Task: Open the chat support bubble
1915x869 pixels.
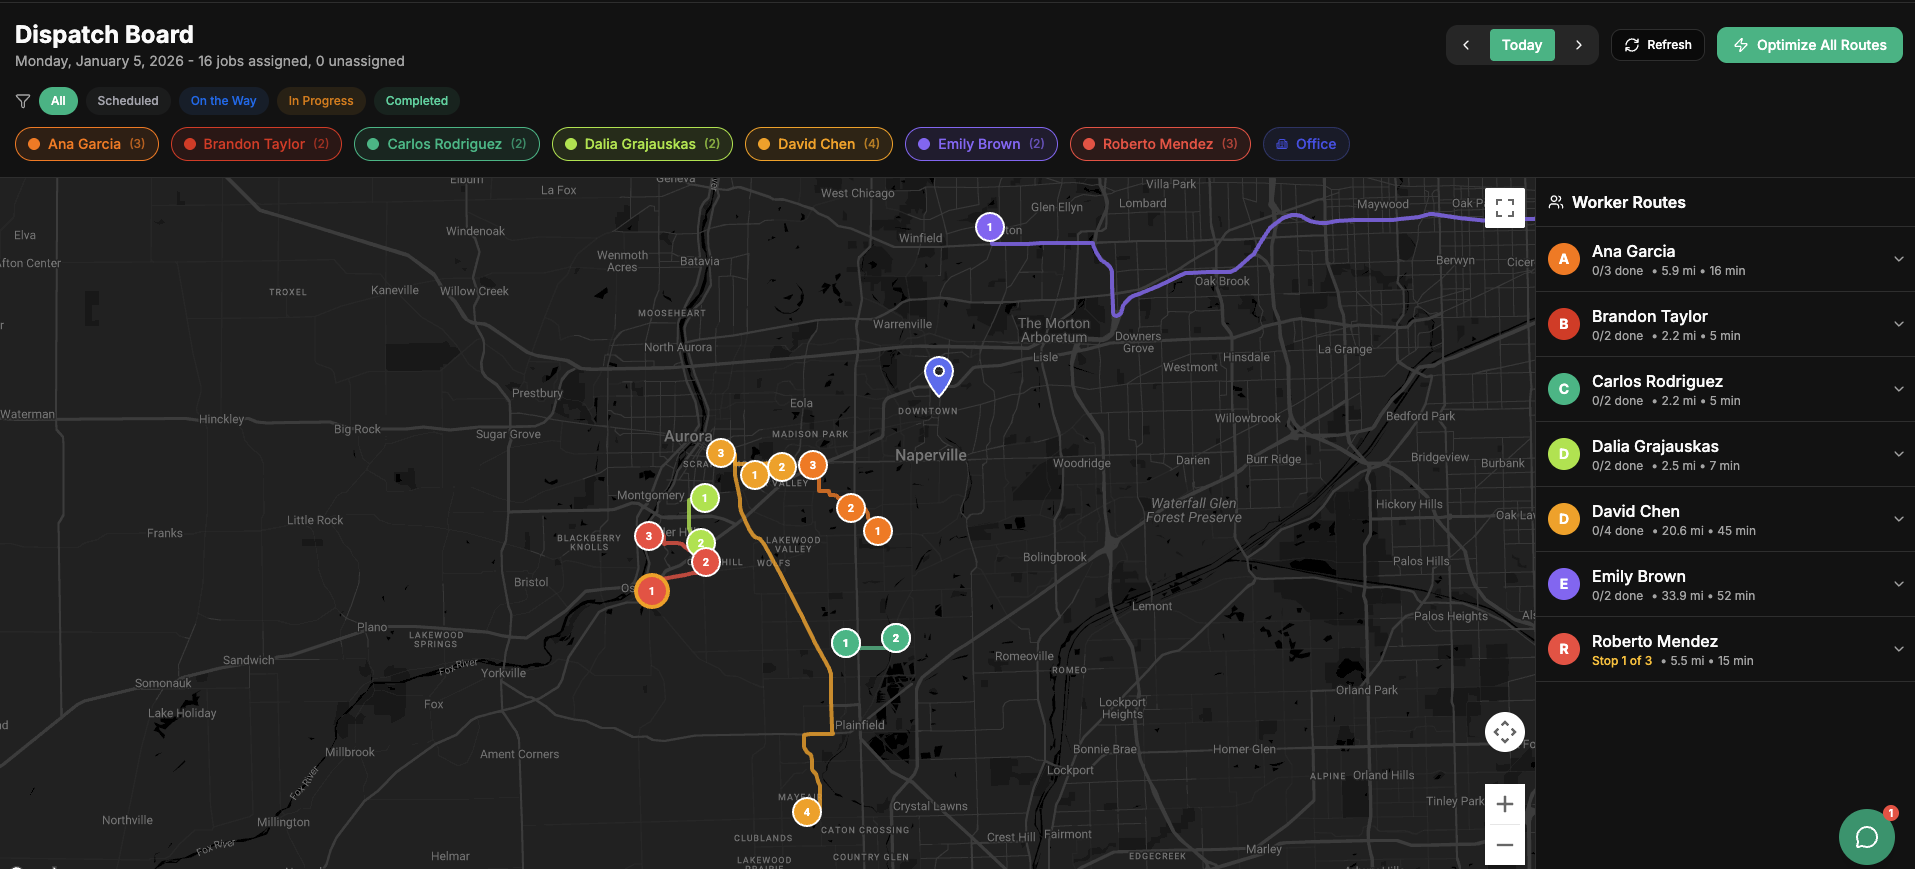Action: coord(1866,836)
